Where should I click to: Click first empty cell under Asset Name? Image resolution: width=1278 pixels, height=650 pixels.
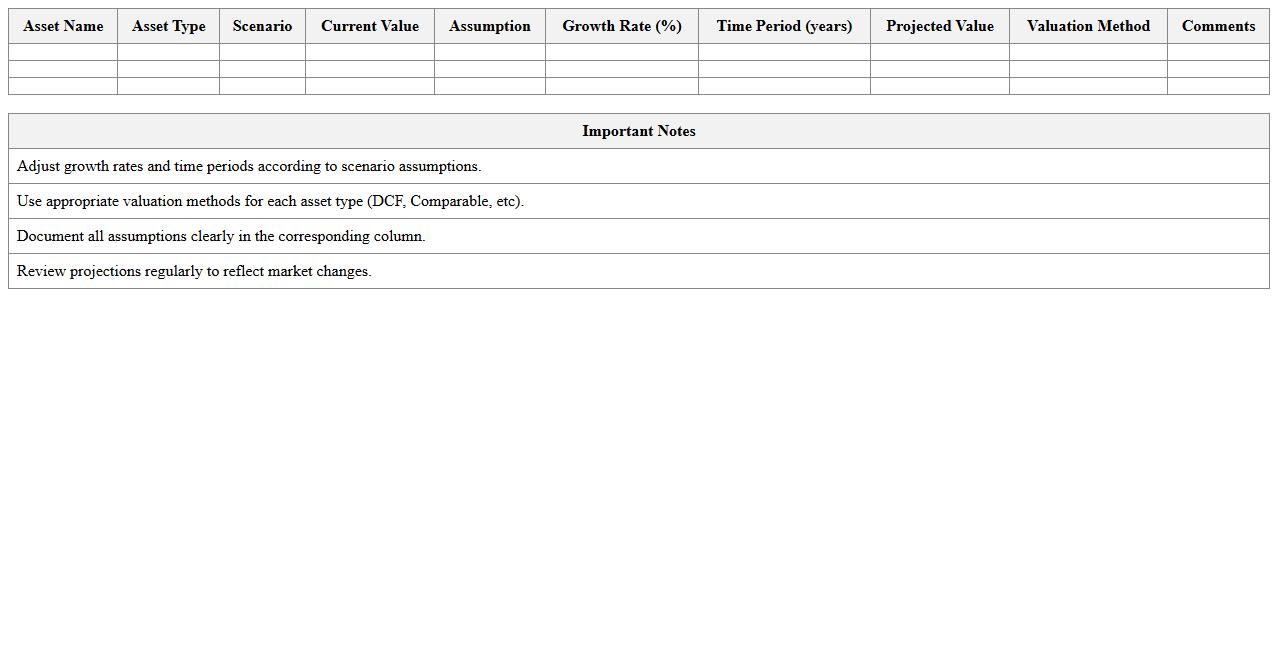(63, 52)
